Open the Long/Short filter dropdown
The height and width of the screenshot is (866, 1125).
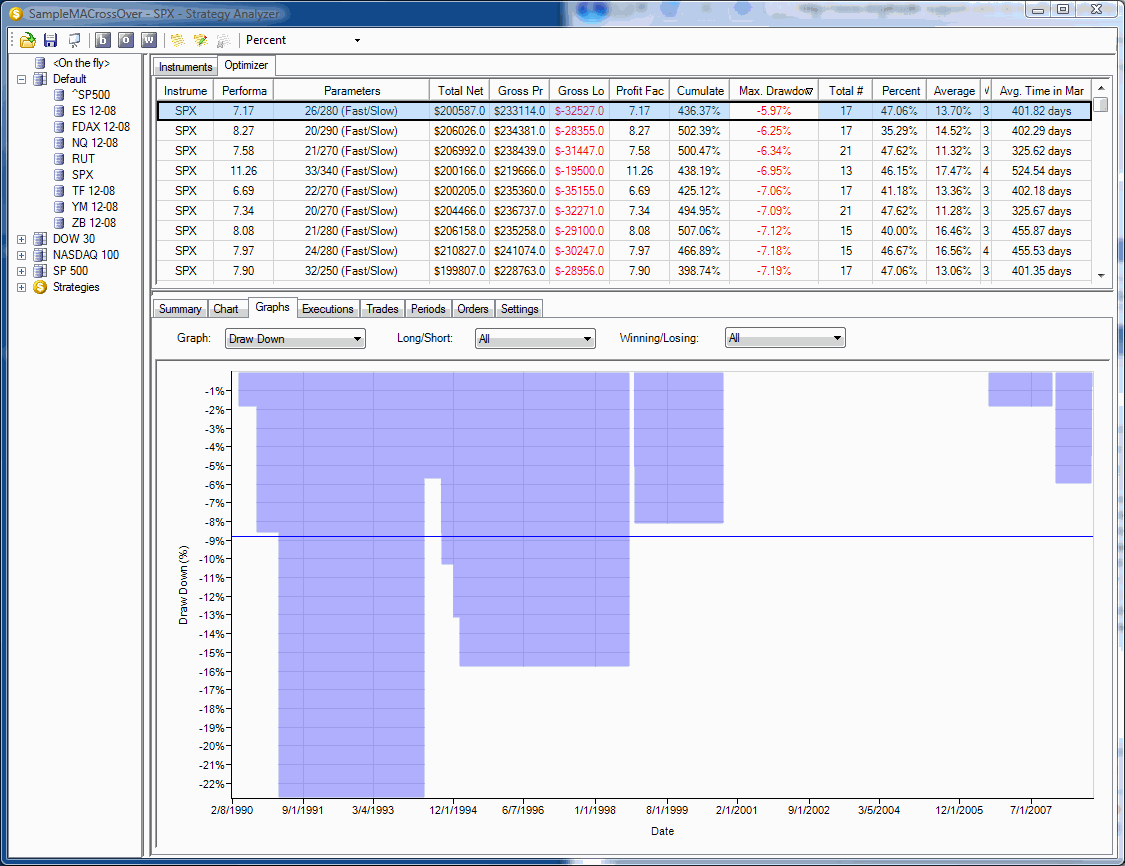click(x=535, y=339)
